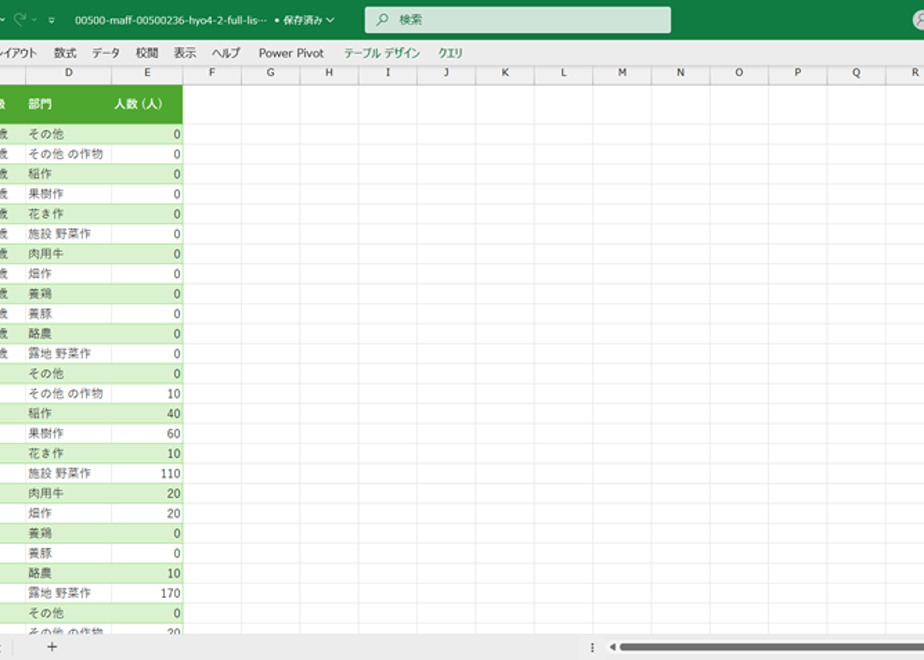Click the new sheet plus button
The width and height of the screenshot is (924, 660).
[x=52, y=647]
